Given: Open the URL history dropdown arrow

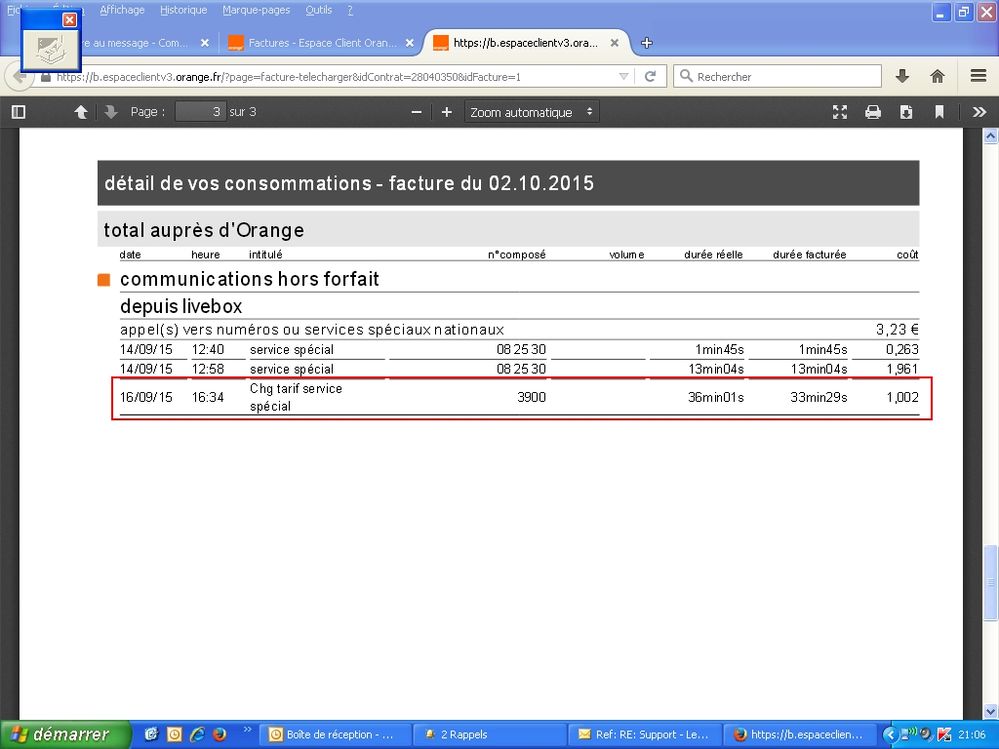Looking at the screenshot, I should [x=623, y=76].
